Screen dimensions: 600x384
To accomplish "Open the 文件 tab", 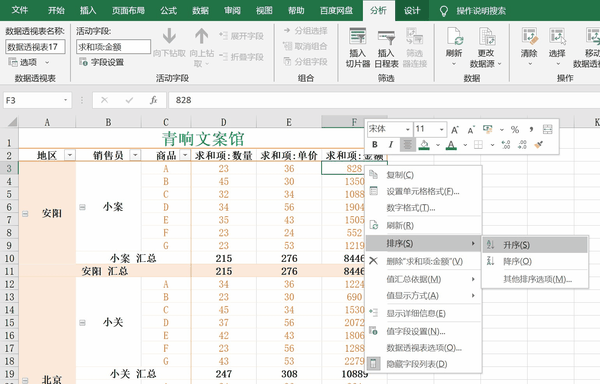I will 20,10.
